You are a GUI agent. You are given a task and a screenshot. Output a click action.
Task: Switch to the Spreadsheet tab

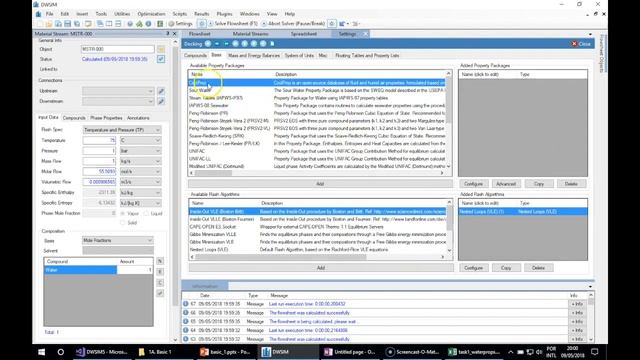(304, 34)
